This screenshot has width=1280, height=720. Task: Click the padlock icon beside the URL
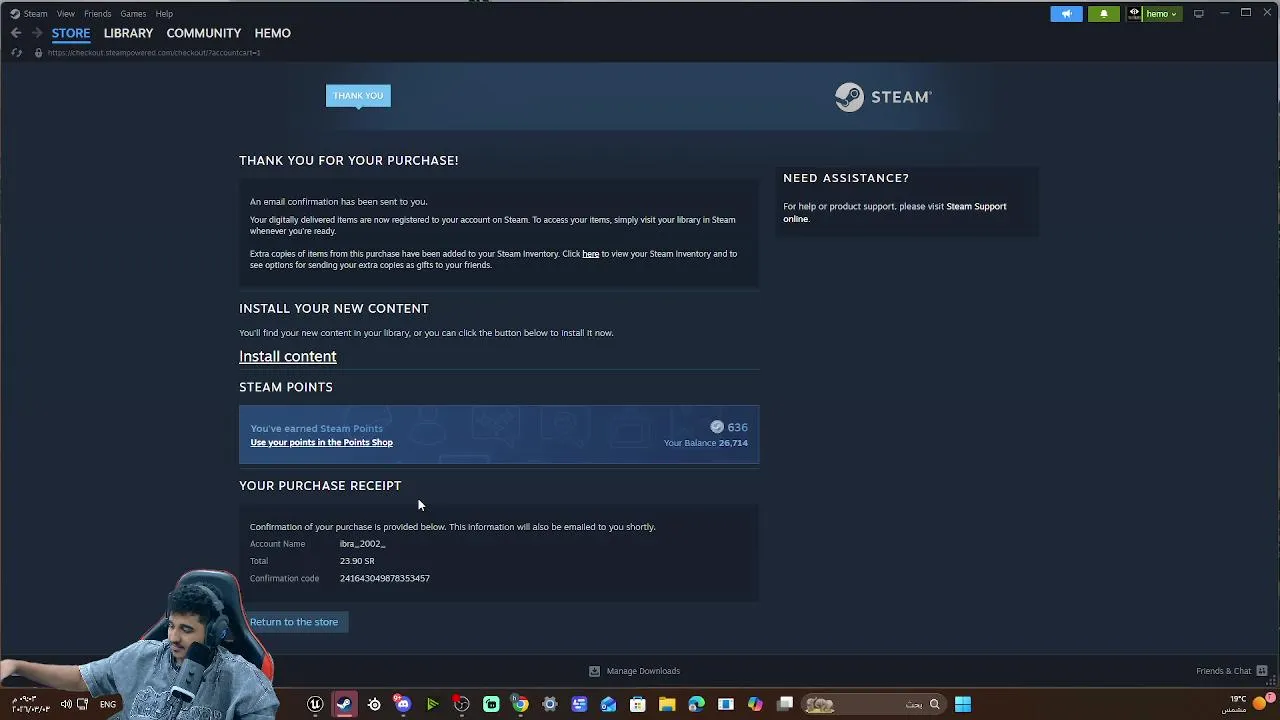coord(38,52)
